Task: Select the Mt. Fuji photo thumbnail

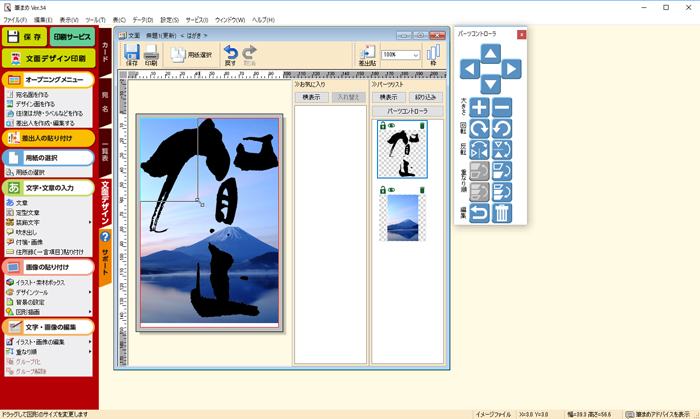Action: click(x=404, y=218)
